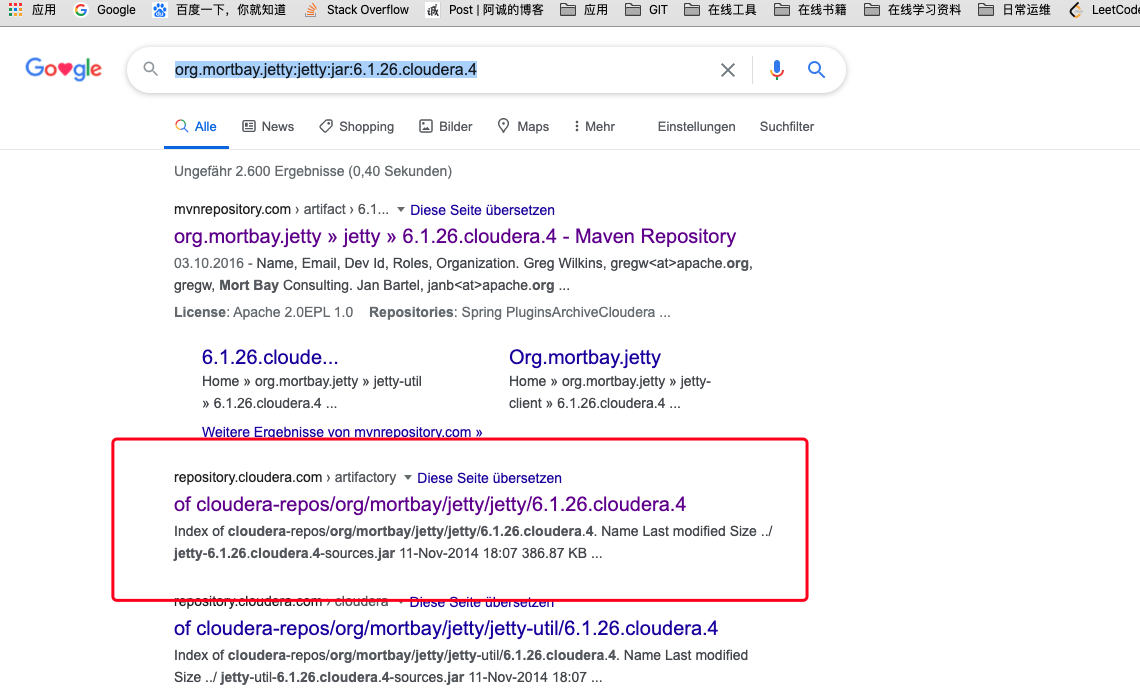This screenshot has height=695, width=1140.
Task: Clear the search box with the X icon
Action: click(x=728, y=70)
